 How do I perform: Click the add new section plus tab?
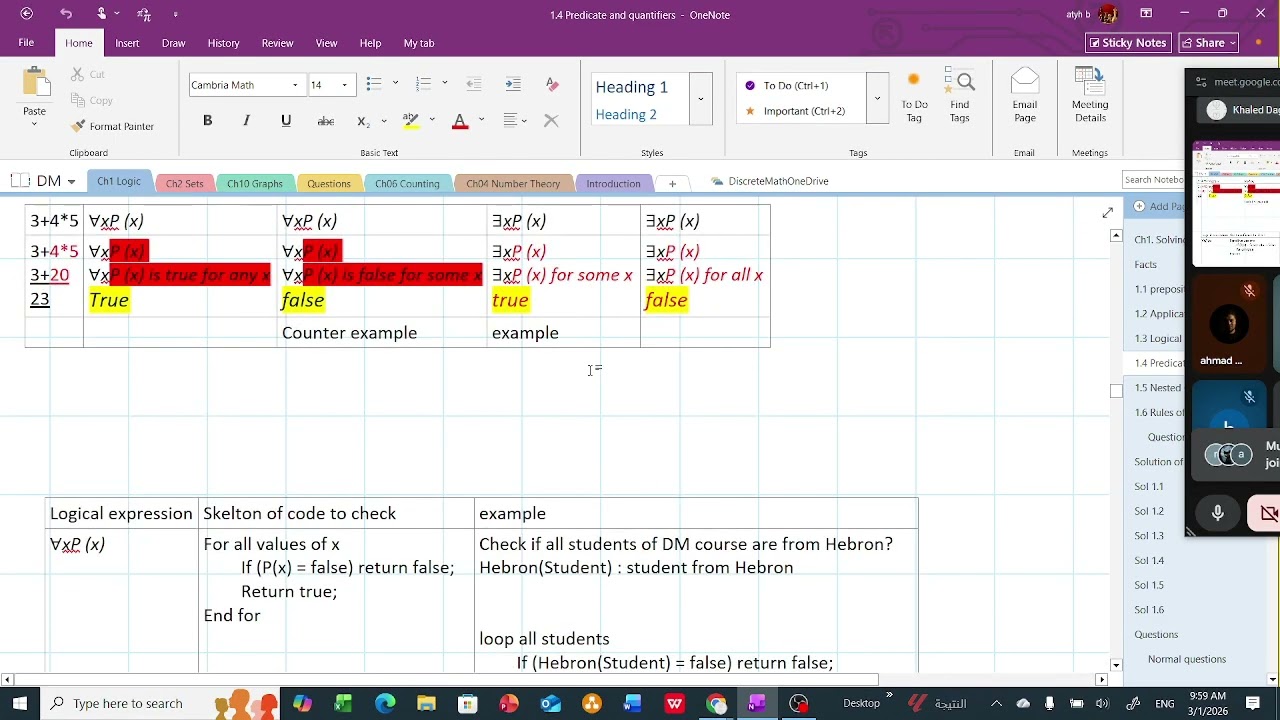click(x=672, y=184)
